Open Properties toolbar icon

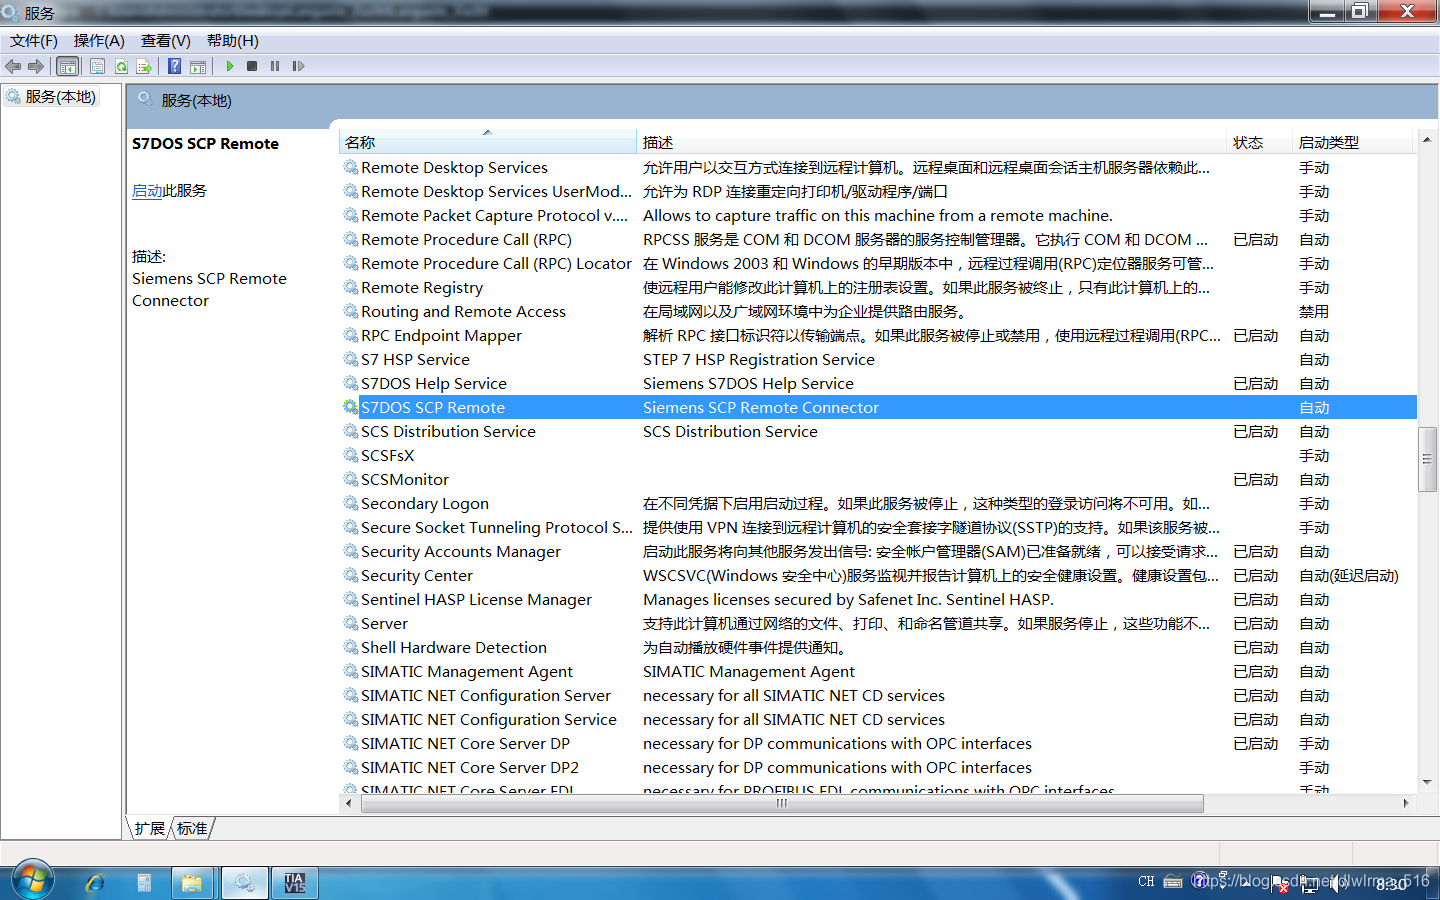97,66
